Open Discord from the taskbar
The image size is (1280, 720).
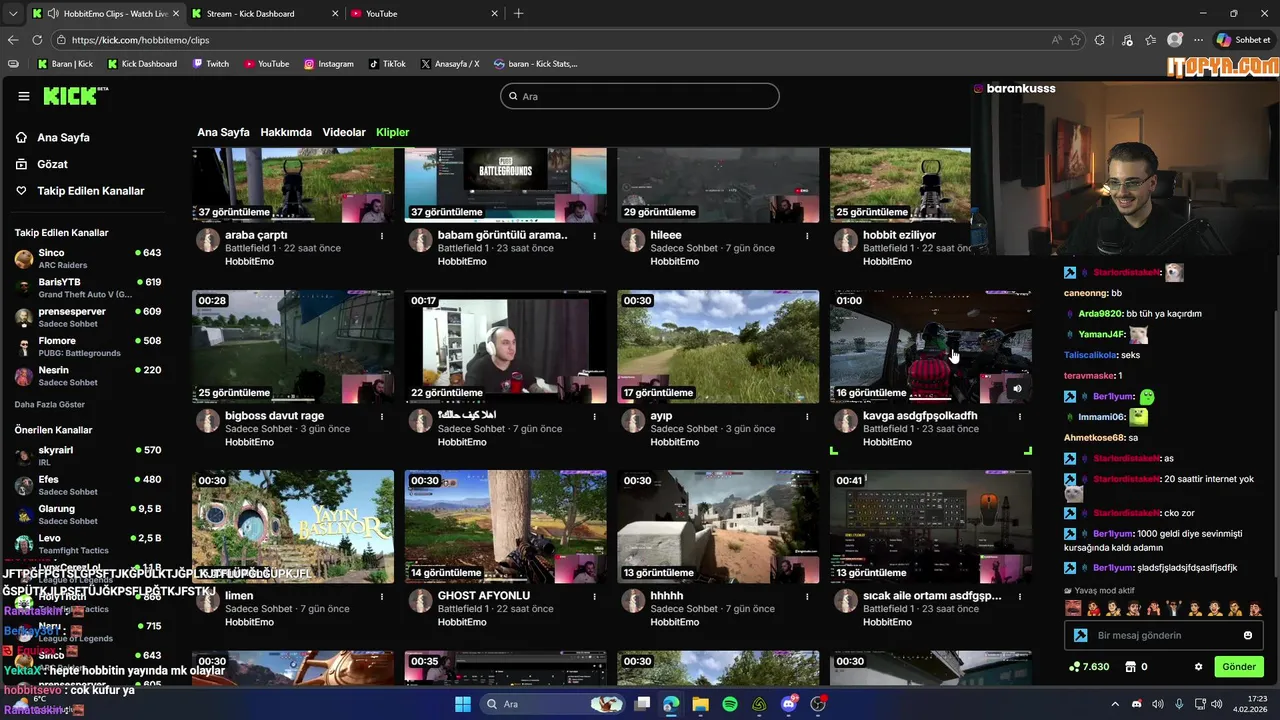coord(789,704)
